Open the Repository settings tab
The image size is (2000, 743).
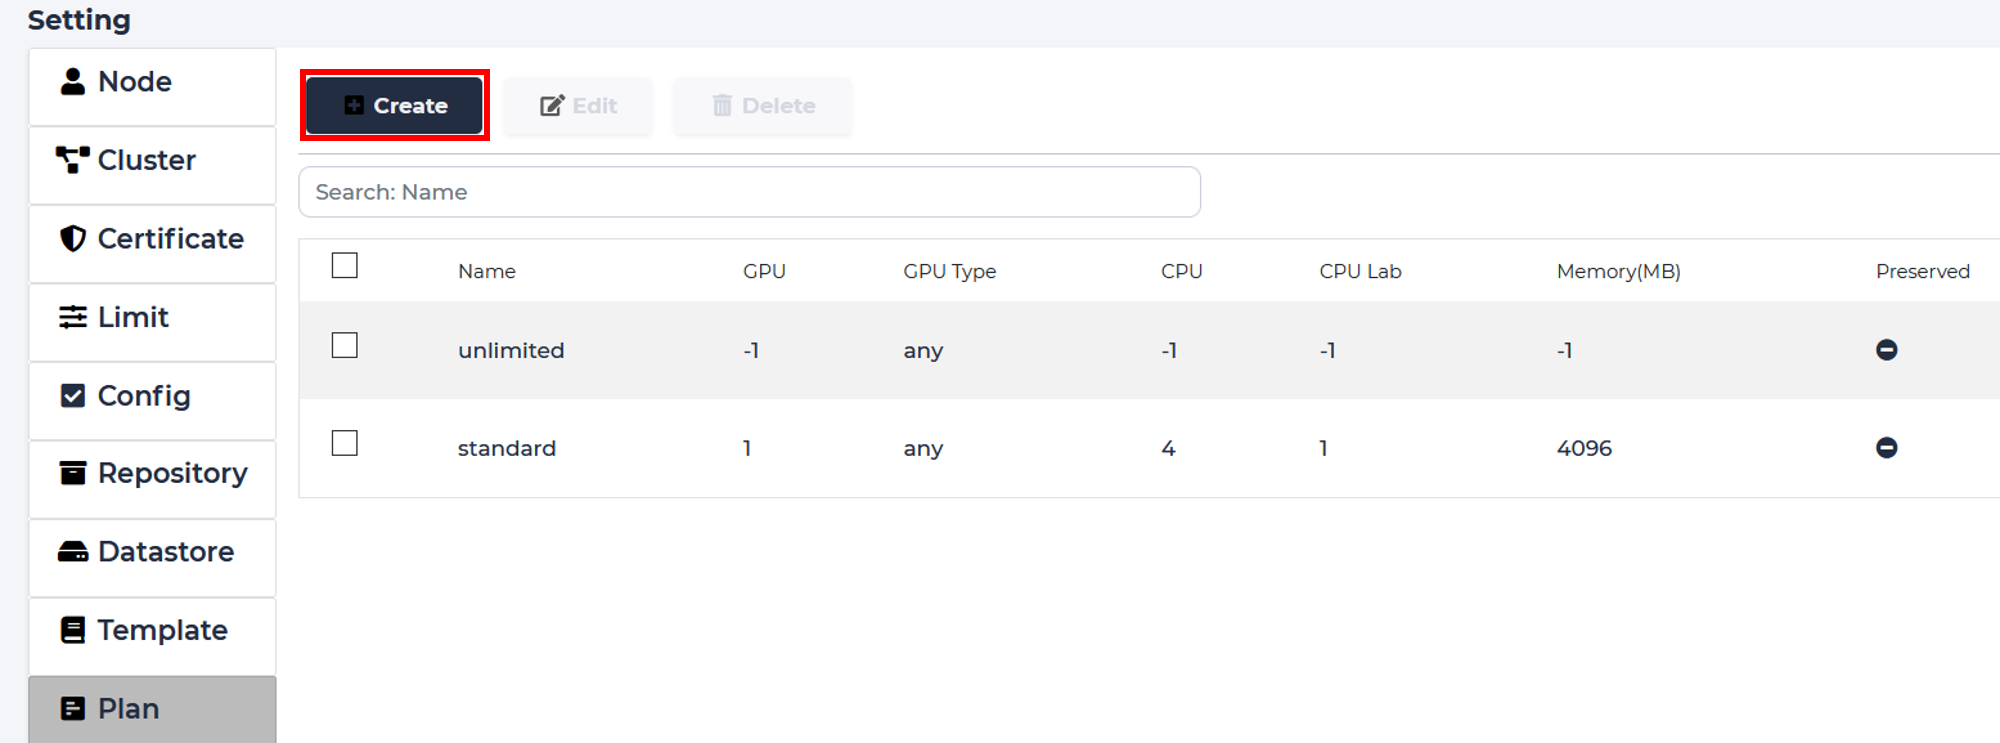[152, 478]
